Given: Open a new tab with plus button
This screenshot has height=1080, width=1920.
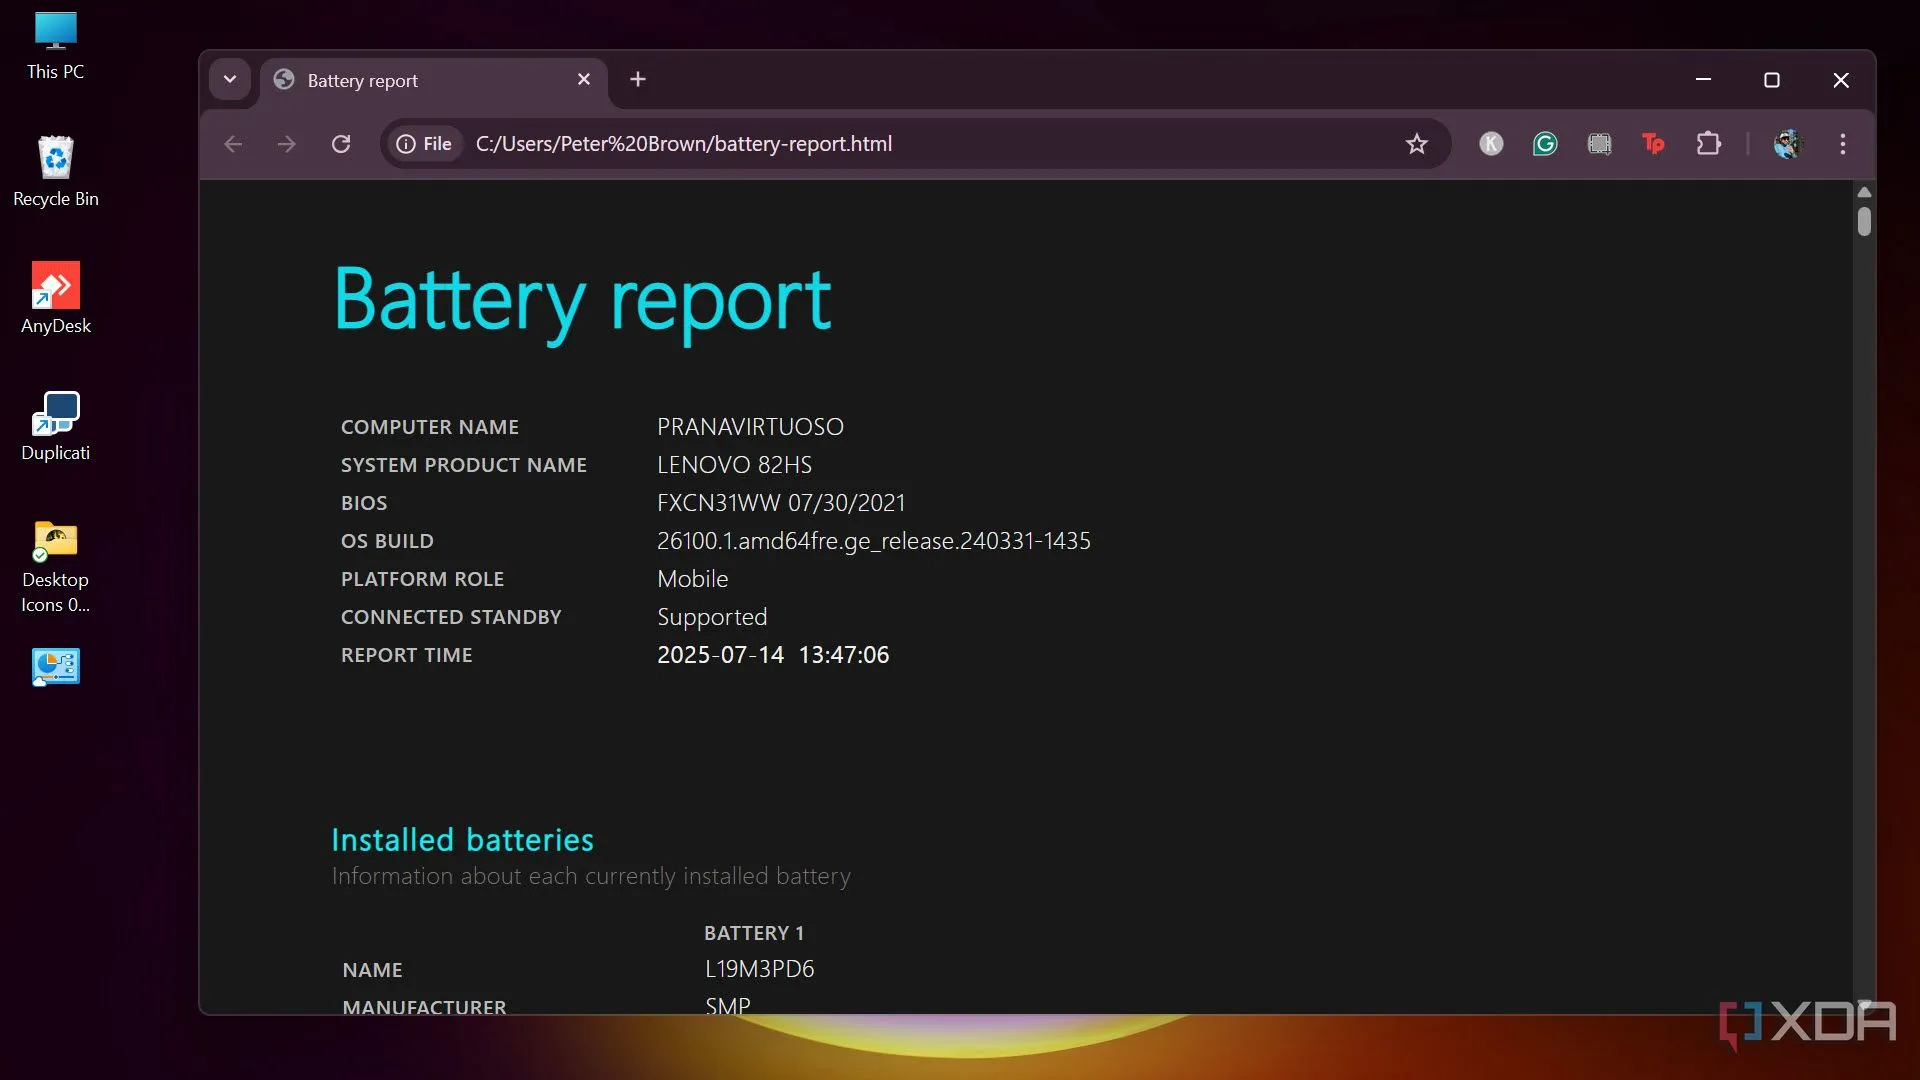Looking at the screenshot, I should [638, 79].
